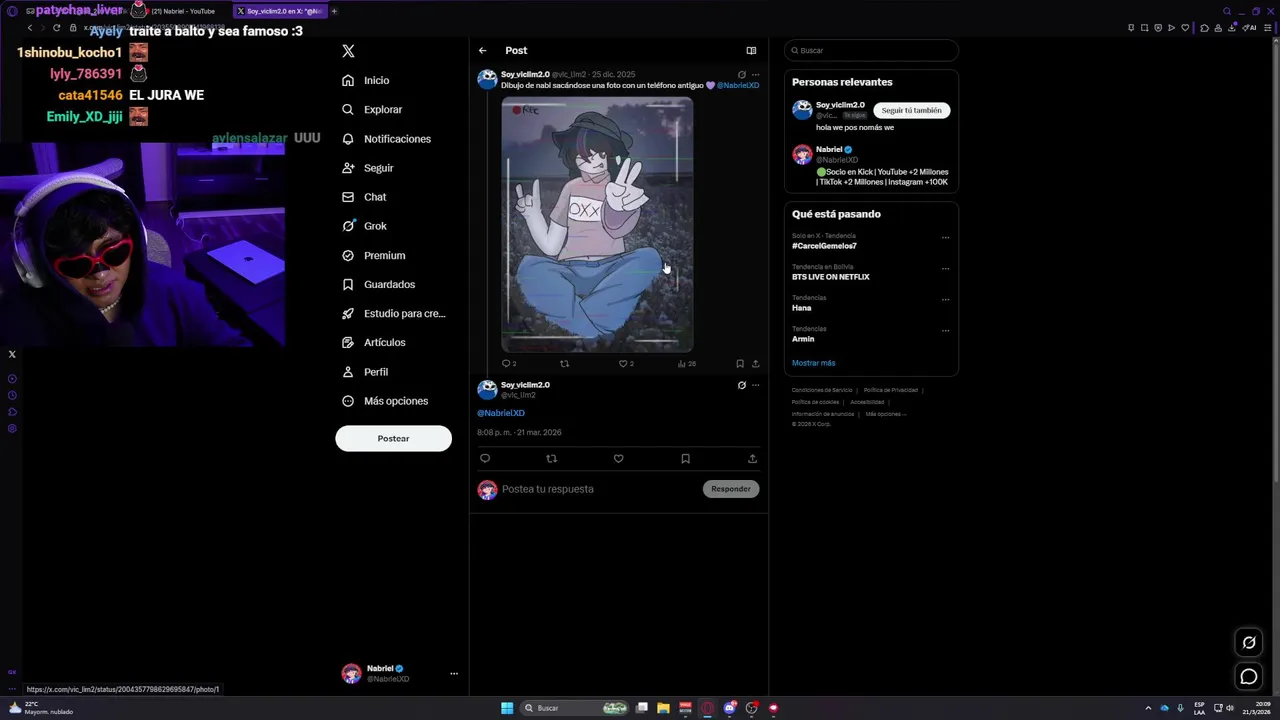Open the three-dot menu on the second post
This screenshot has width=1280, height=720.
(755, 385)
